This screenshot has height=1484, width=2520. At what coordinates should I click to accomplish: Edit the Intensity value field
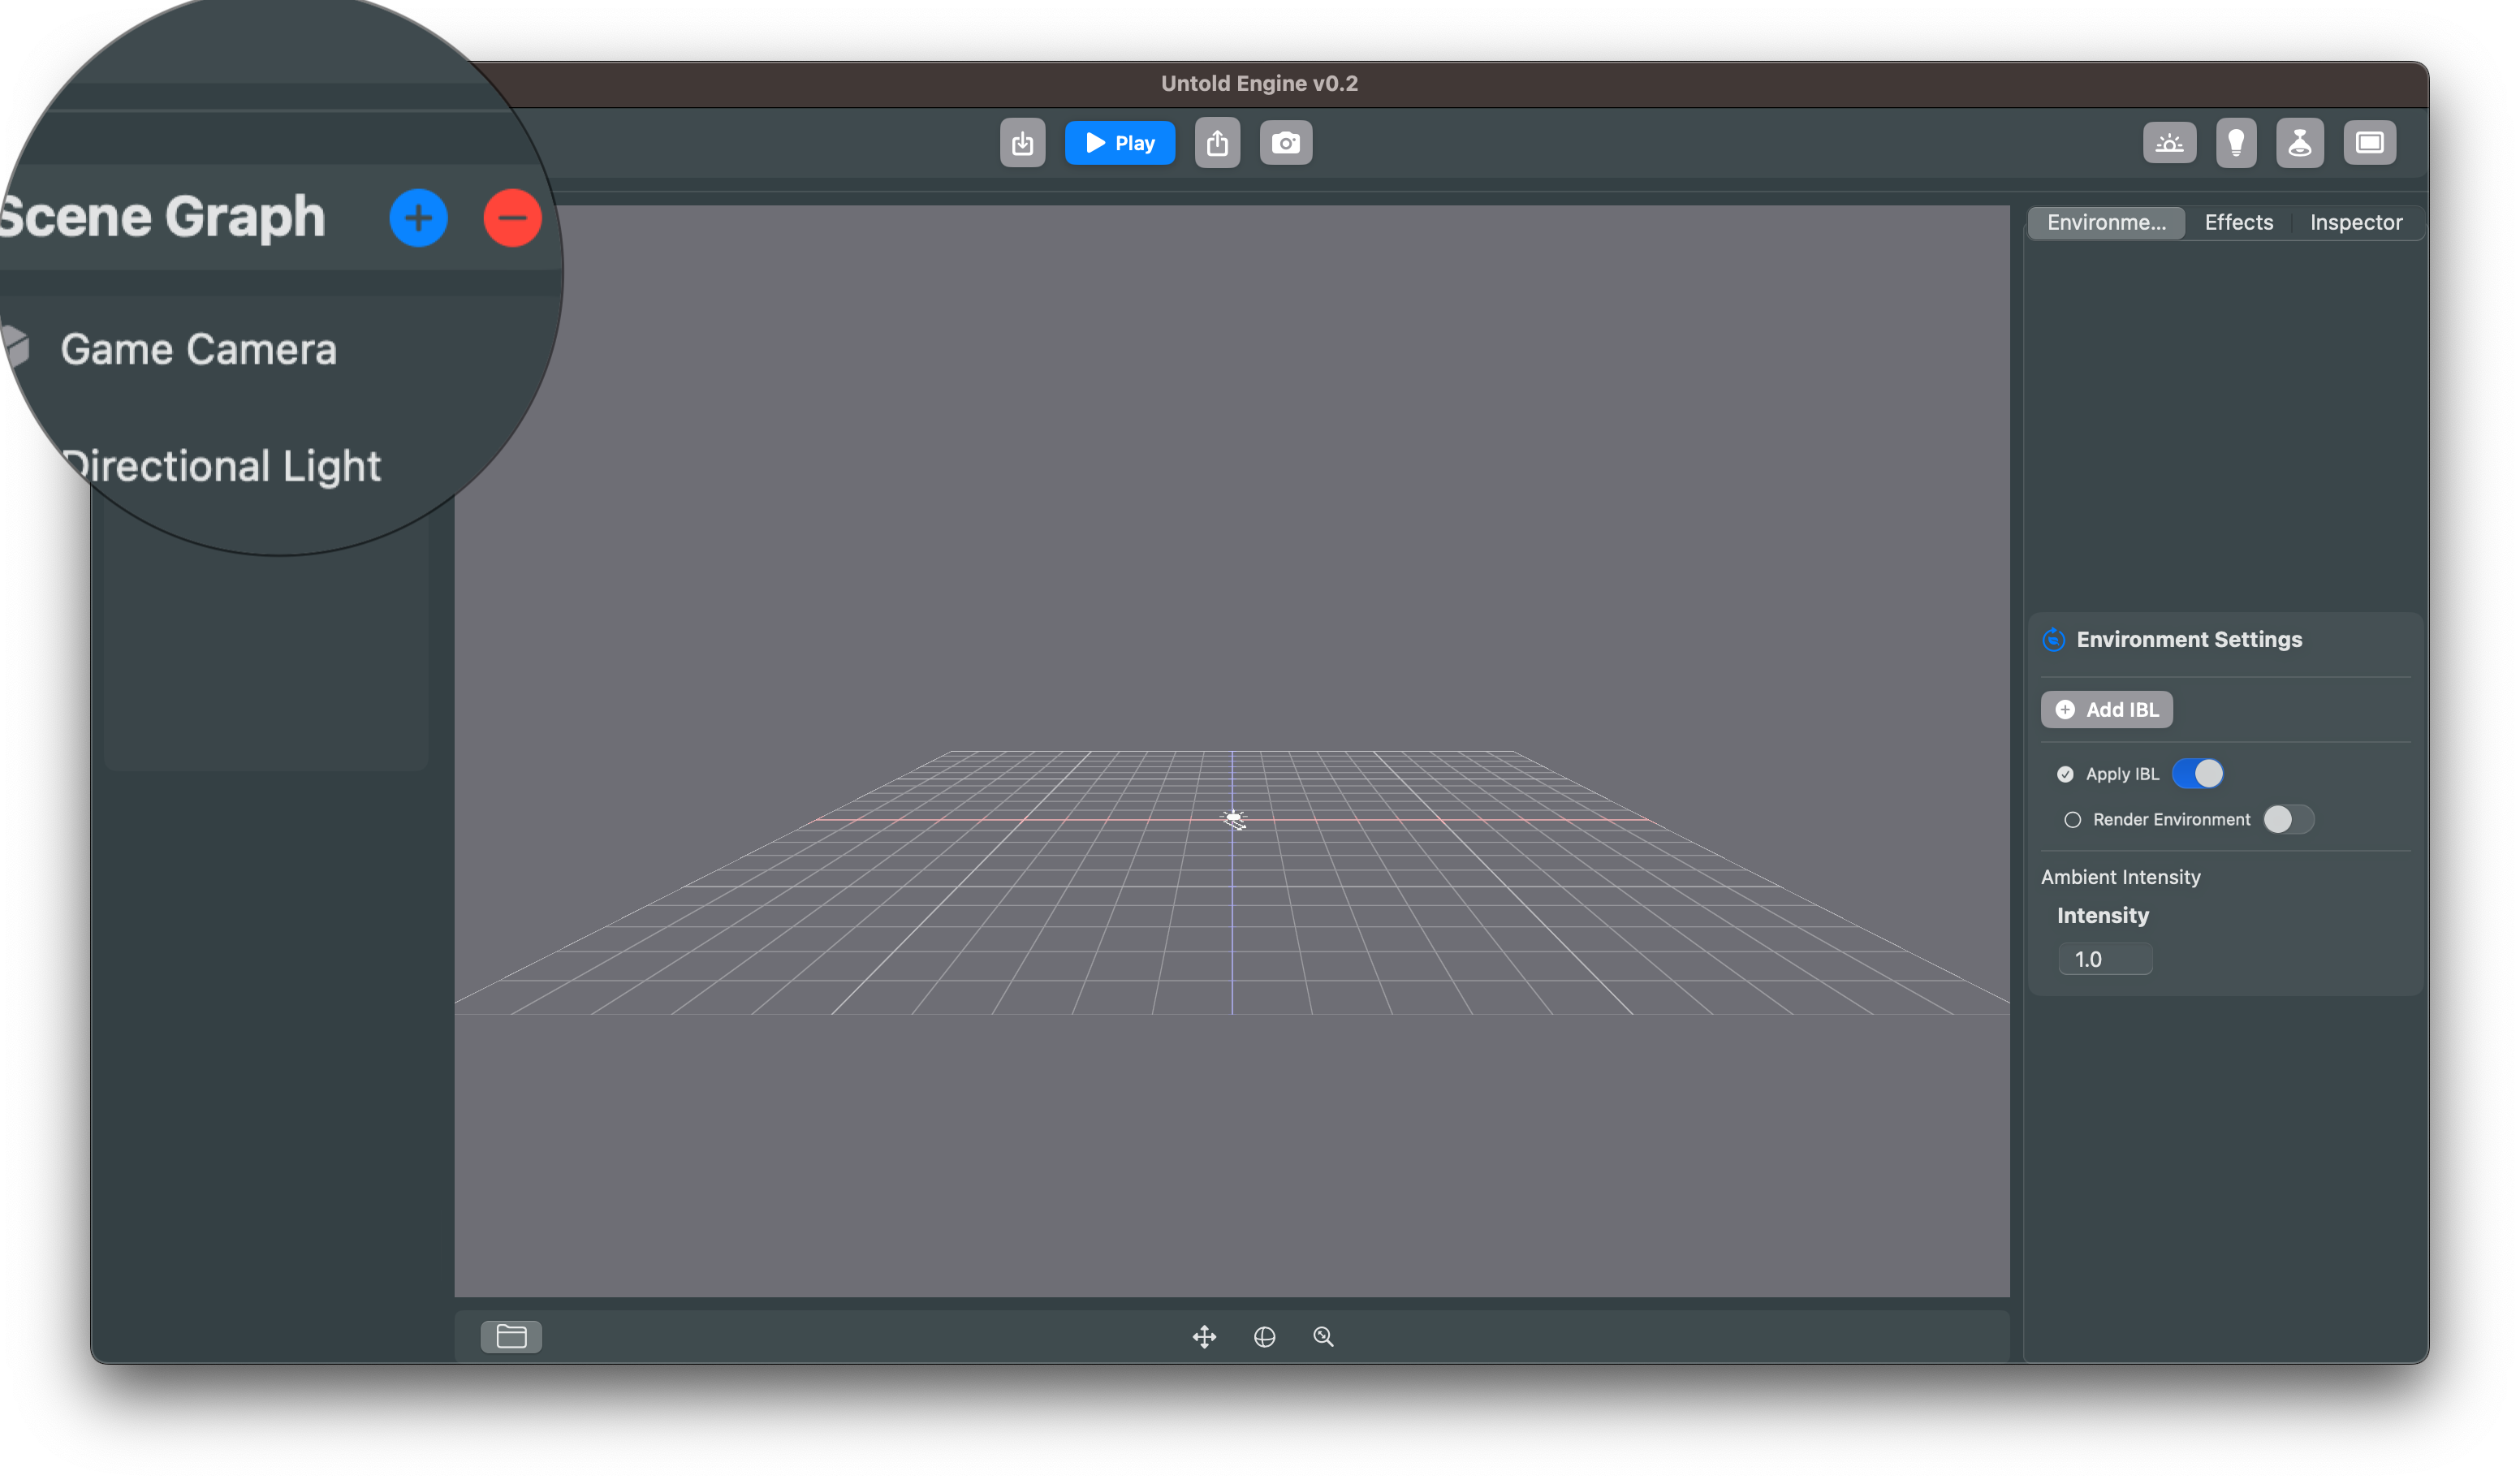[x=2105, y=959]
